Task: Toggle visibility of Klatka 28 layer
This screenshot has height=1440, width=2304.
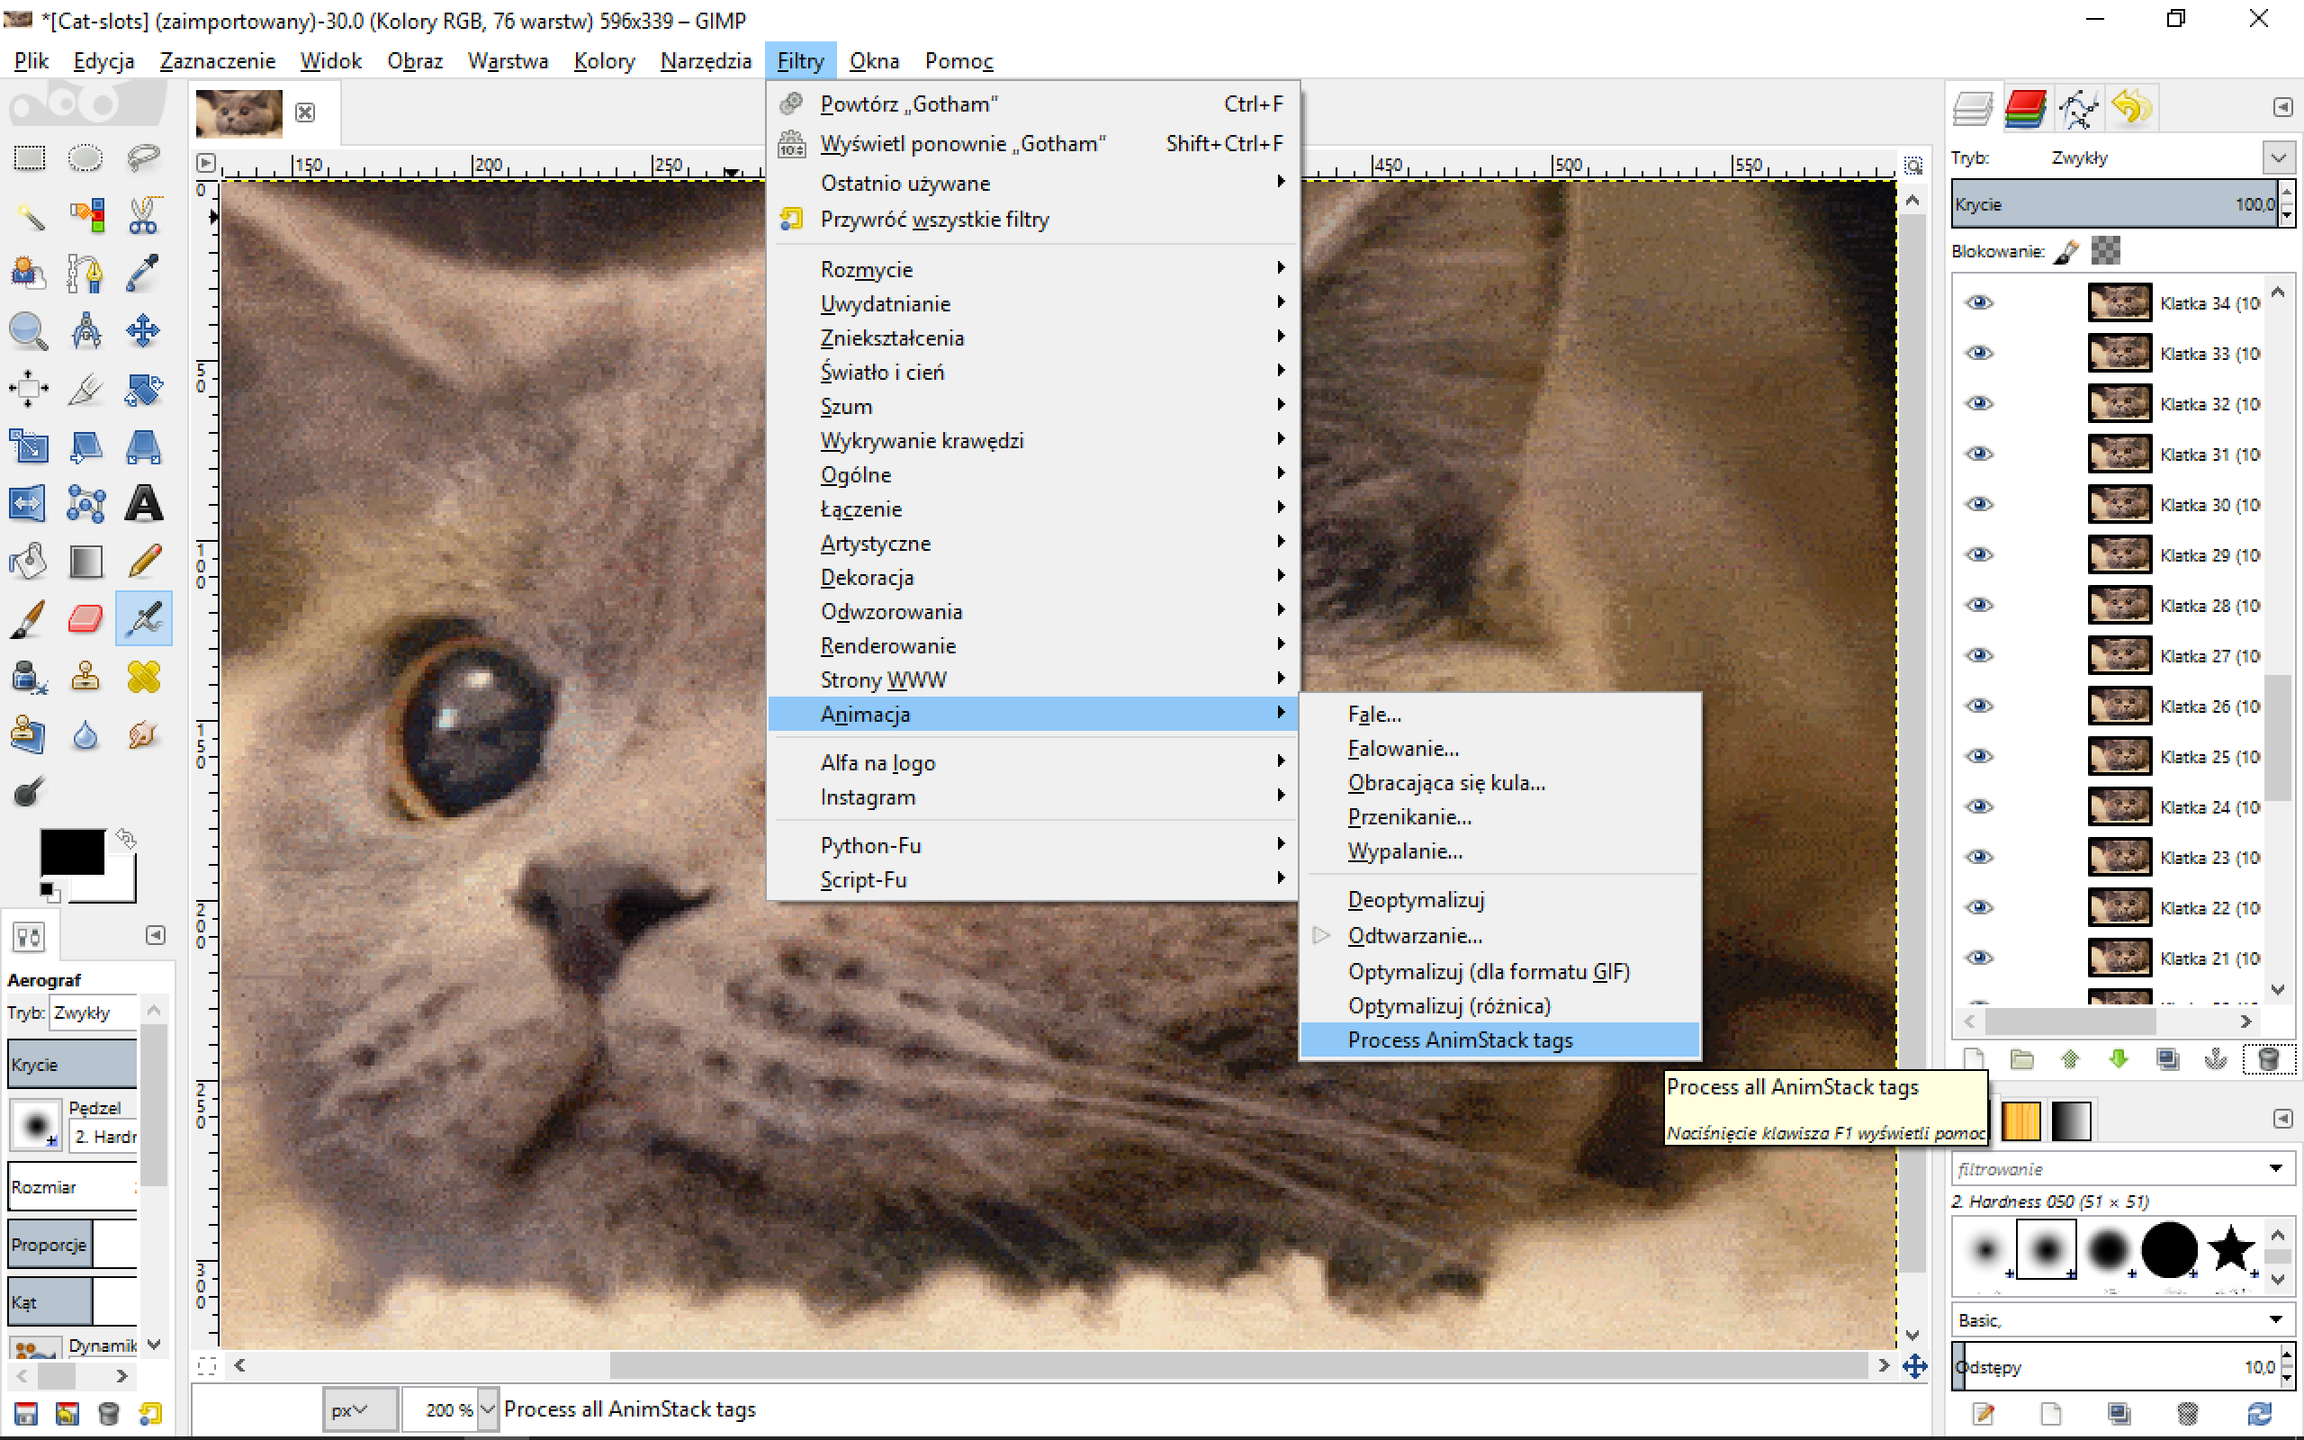Action: pyautogui.click(x=1979, y=605)
